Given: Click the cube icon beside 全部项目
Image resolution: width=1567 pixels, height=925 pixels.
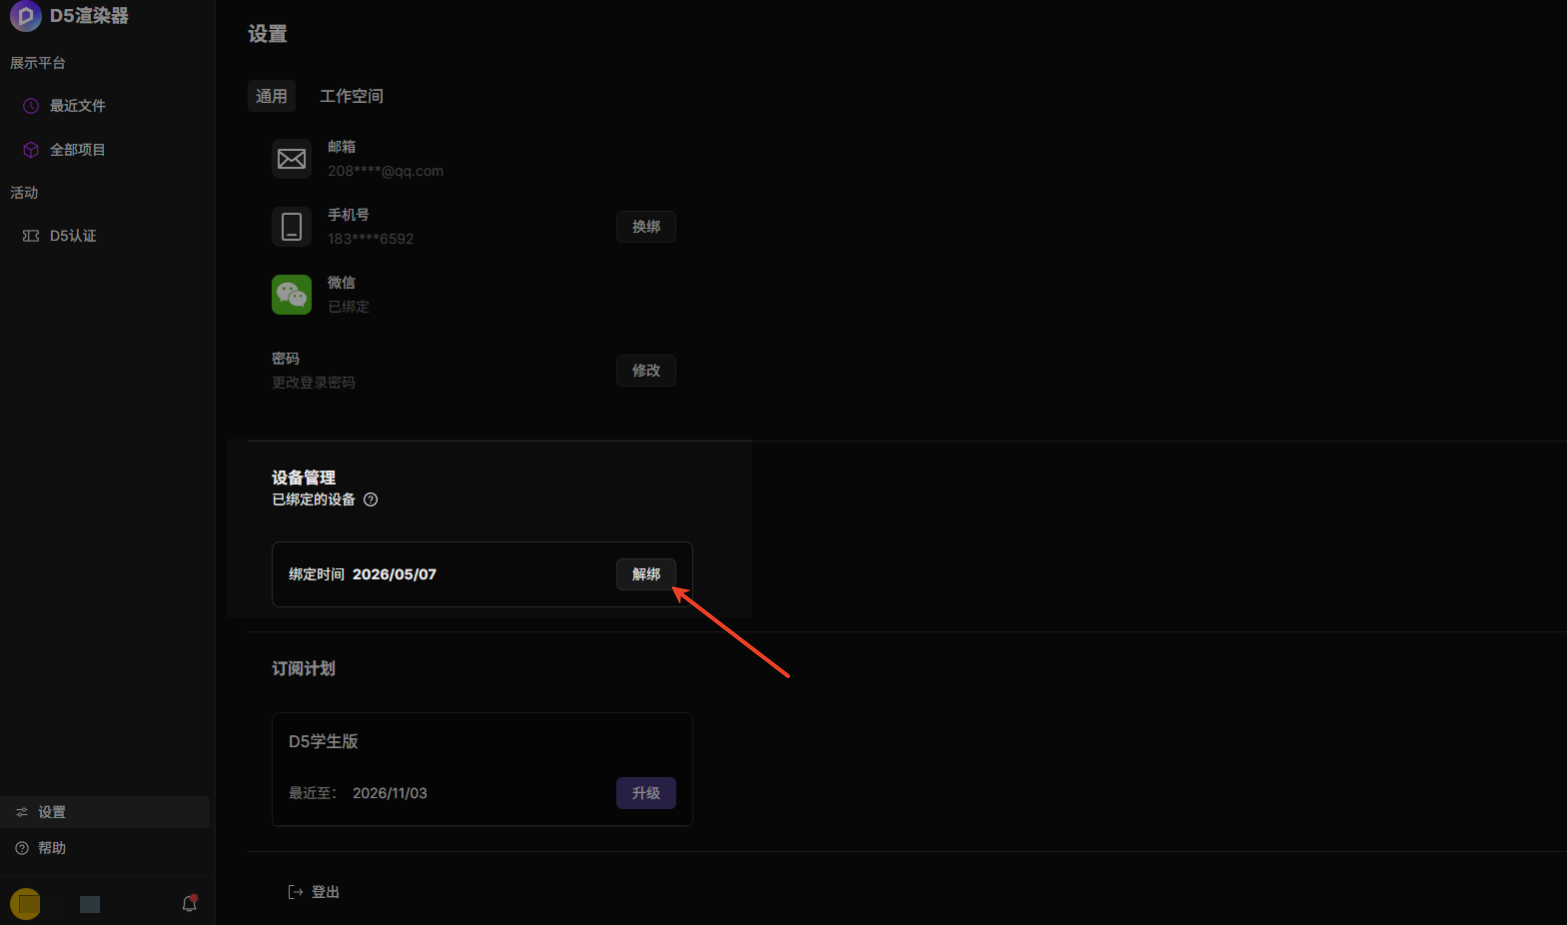Looking at the screenshot, I should (x=31, y=150).
